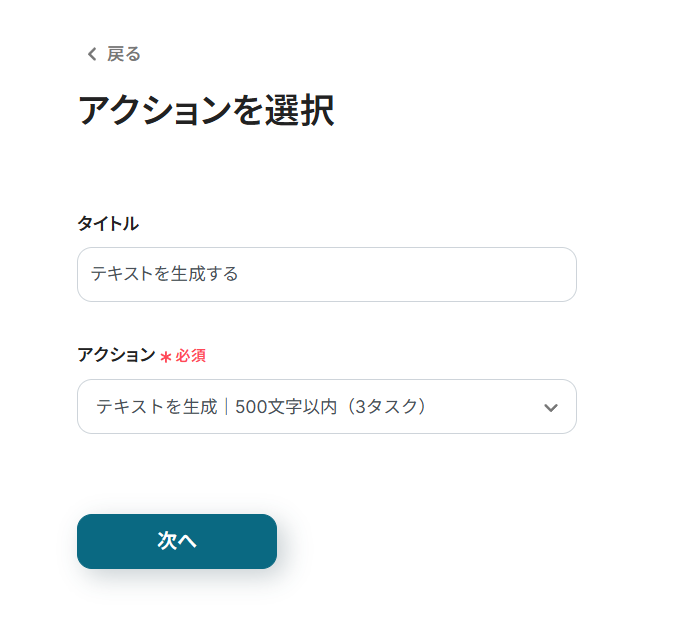Click the 選択 part of the heading
The width and height of the screenshot is (674, 643).
click(299, 111)
